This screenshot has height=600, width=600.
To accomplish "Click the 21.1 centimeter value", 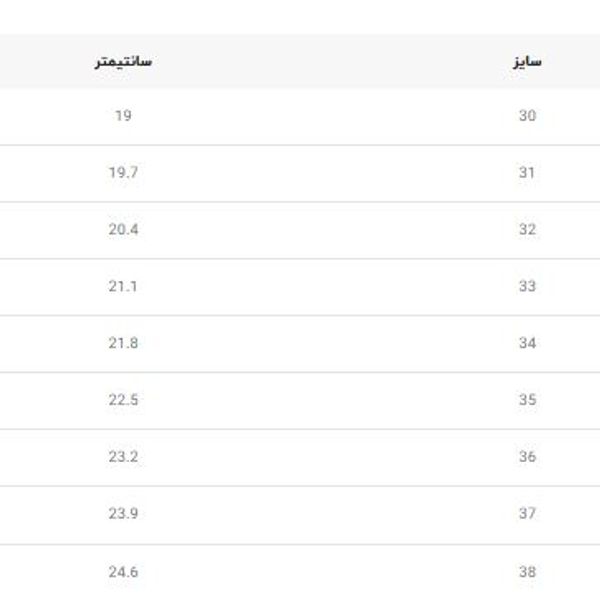I will pos(123,287).
